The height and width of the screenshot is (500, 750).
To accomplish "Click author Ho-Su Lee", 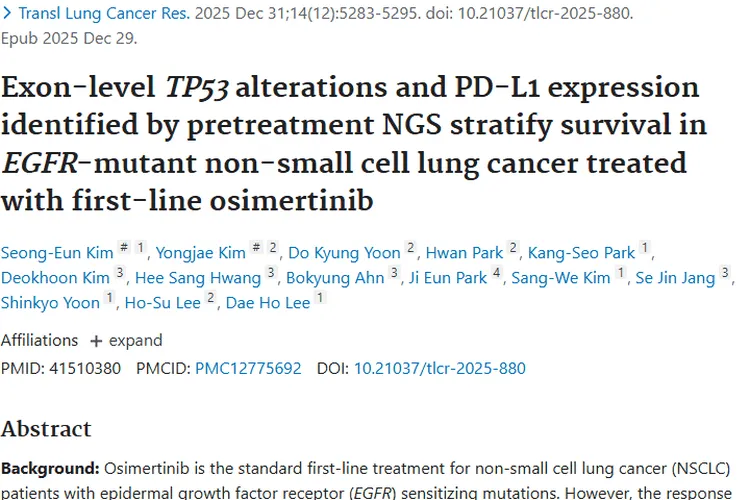I will coord(163,302).
